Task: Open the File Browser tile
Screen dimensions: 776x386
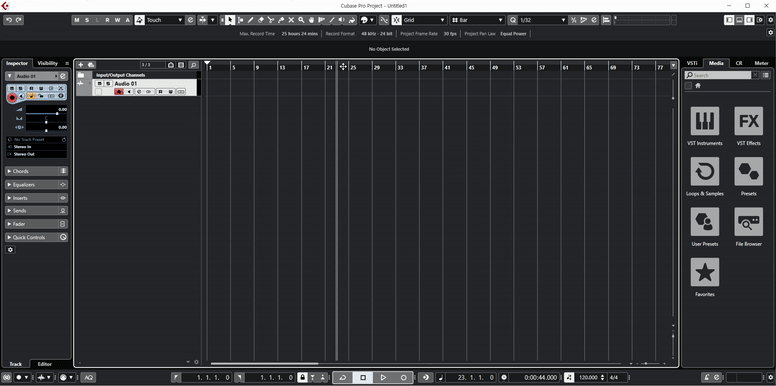Action: 749,222
